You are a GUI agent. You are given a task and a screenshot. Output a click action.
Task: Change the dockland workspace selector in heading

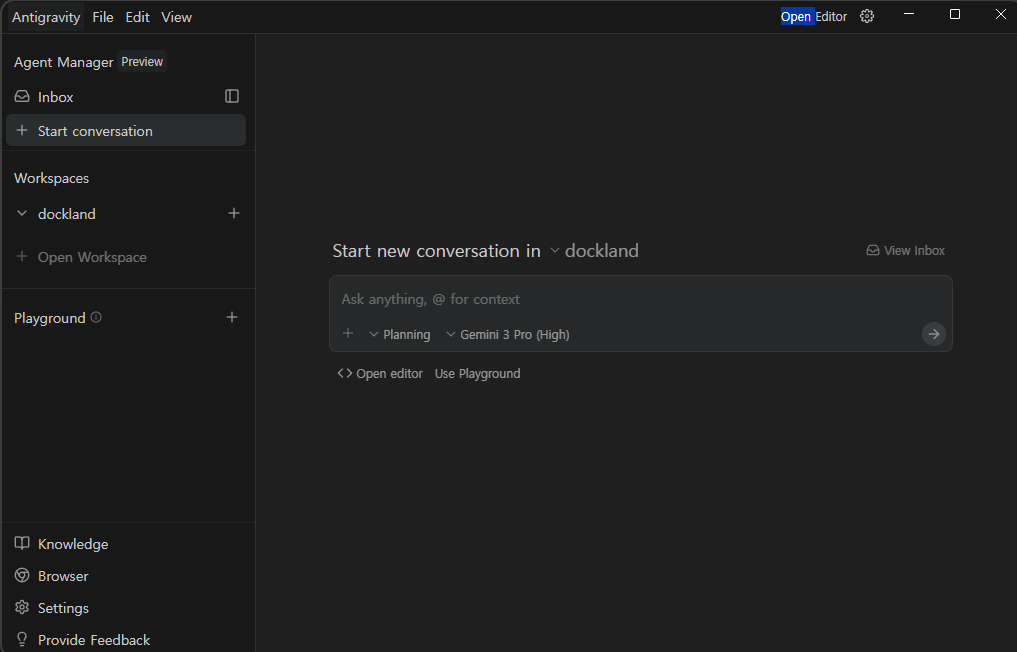coord(594,251)
